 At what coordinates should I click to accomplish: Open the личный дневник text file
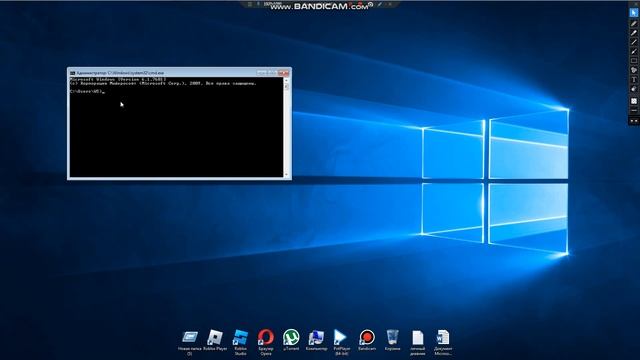point(418,342)
